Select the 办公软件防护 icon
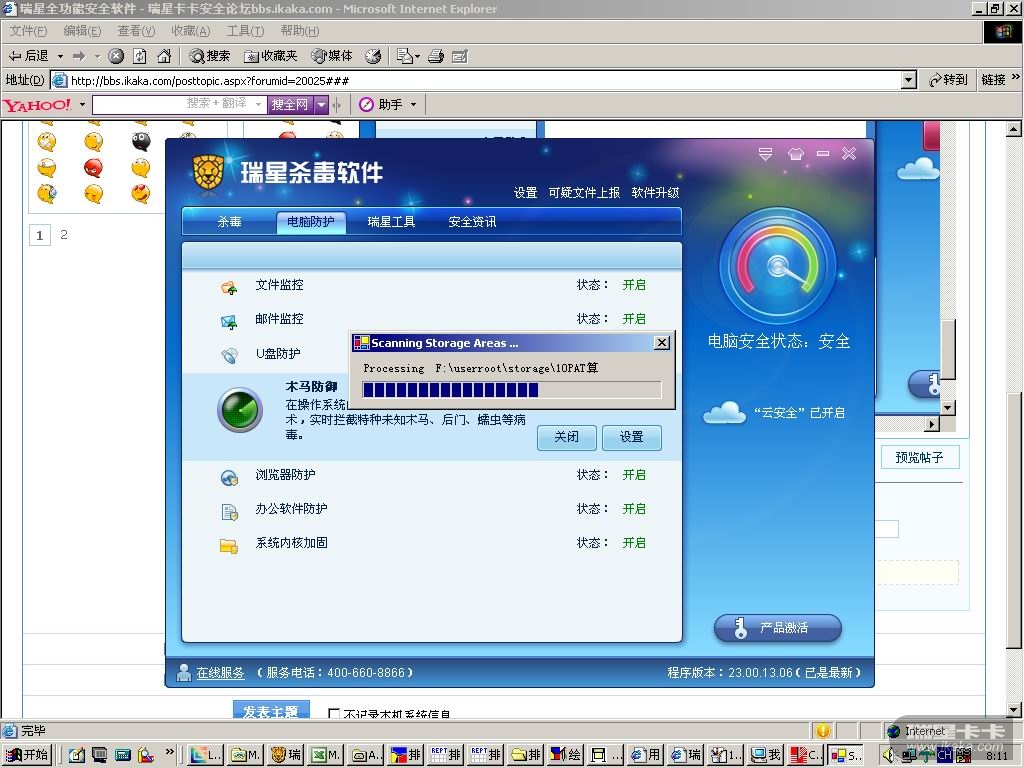Viewport: 1024px width, 768px height. click(229, 511)
